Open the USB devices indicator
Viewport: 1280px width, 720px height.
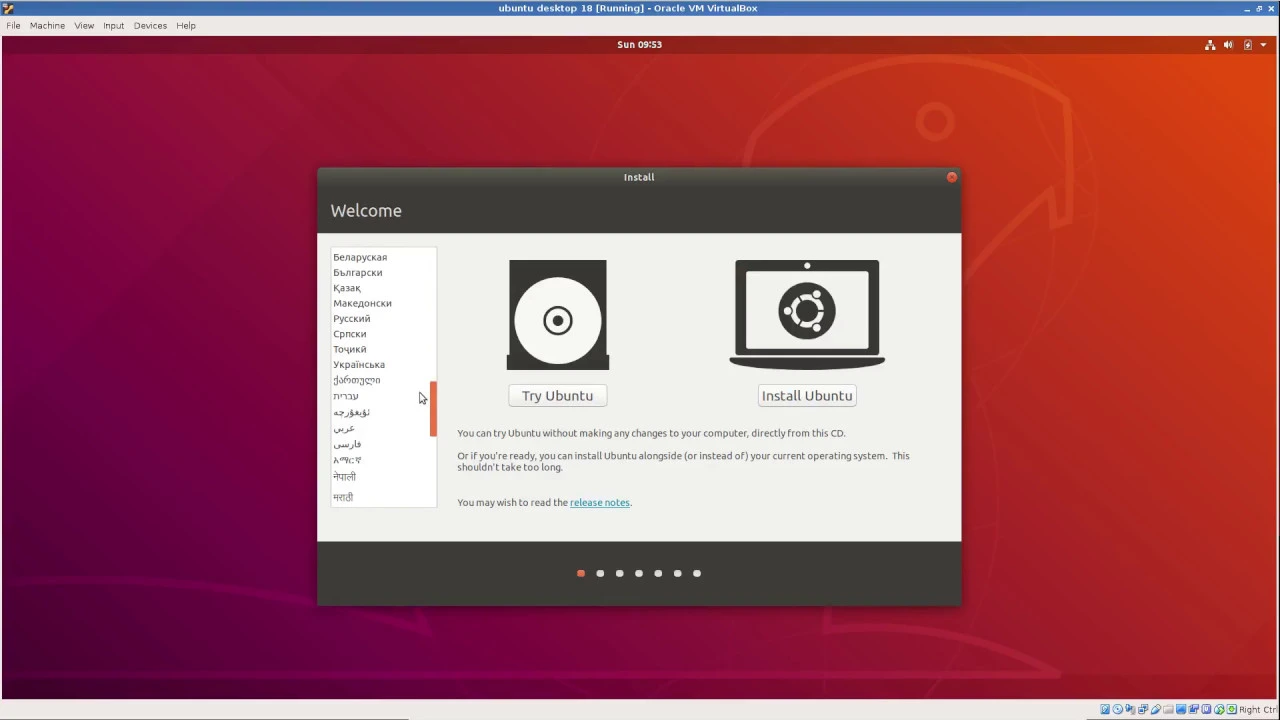(1155, 709)
